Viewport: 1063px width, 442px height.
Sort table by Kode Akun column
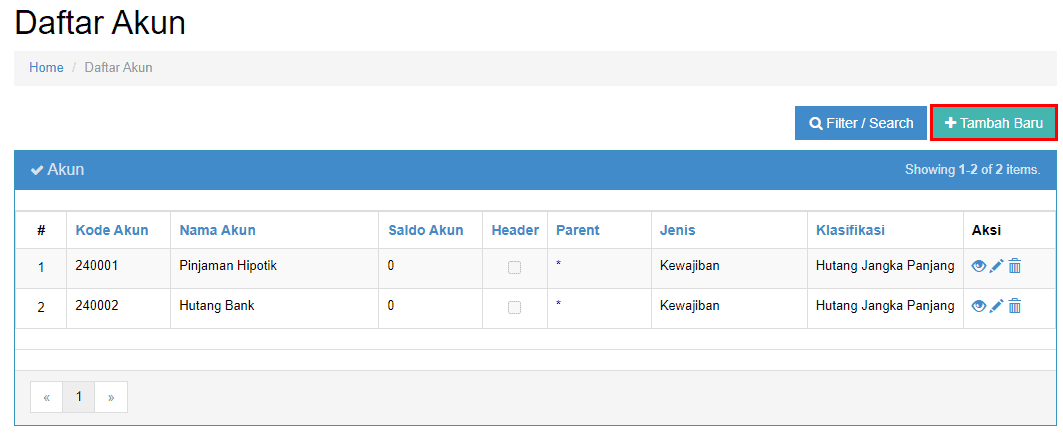coord(112,230)
